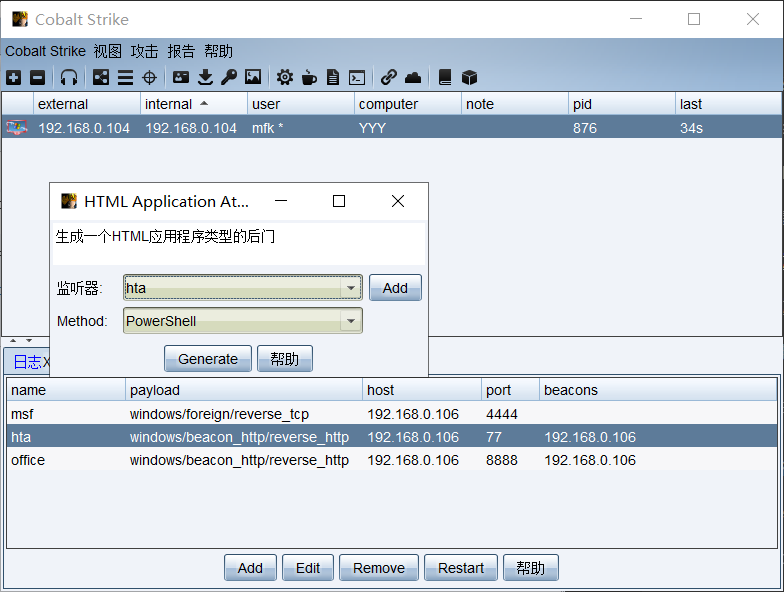
Task: Open the 攻击 menu
Action: [x=144, y=51]
